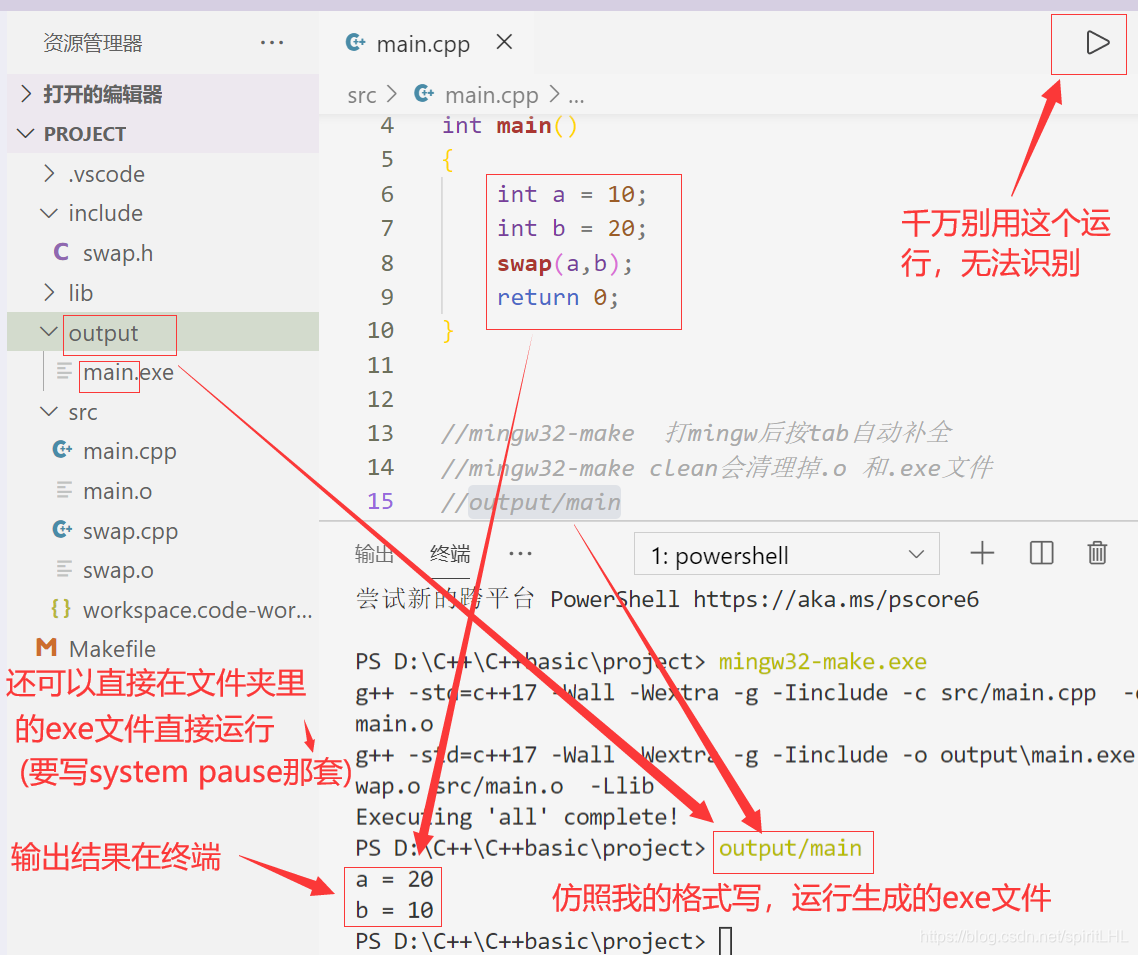
Task: Click the output/main command in terminal
Action: tap(790, 848)
